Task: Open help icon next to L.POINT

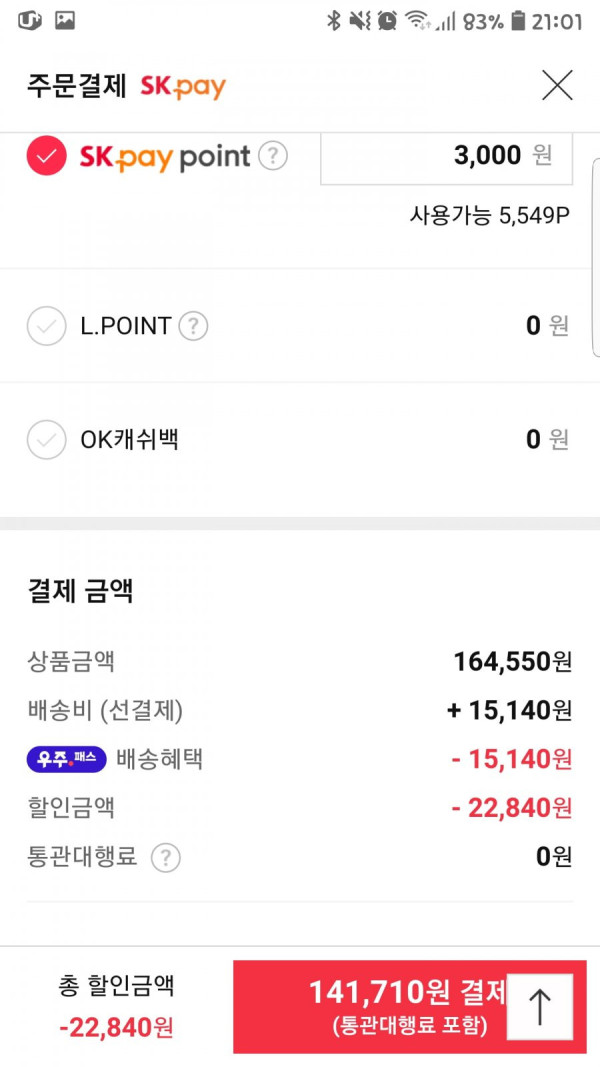Action: pos(193,326)
